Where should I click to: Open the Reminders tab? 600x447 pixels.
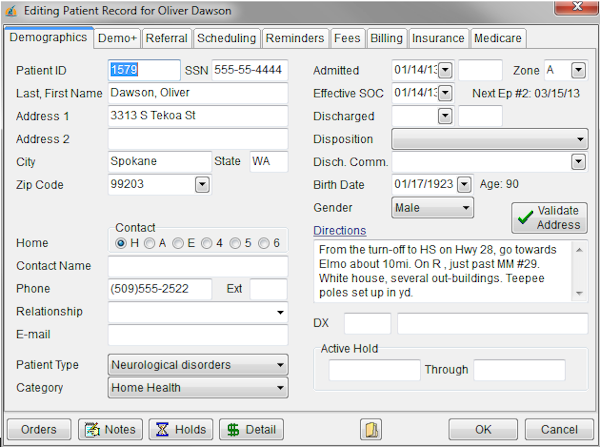[295, 38]
